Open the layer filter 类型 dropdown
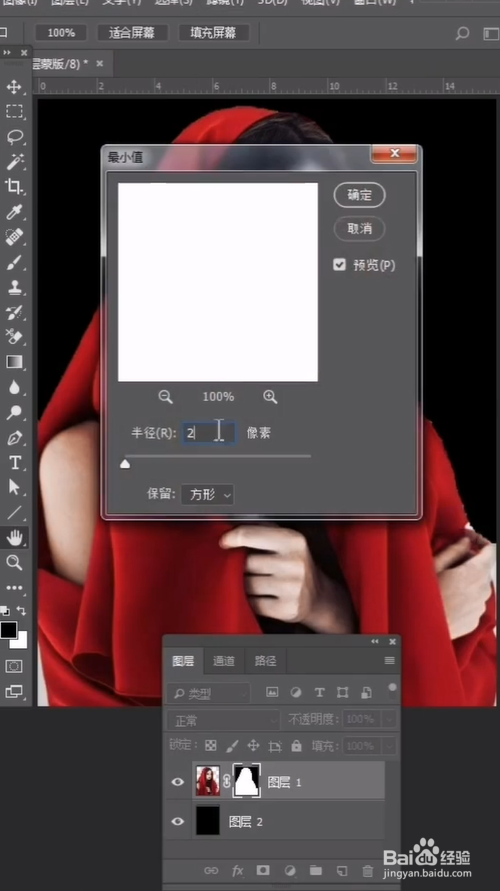Viewport: 500px width, 891px height. pyautogui.click(x=209, y=693)
